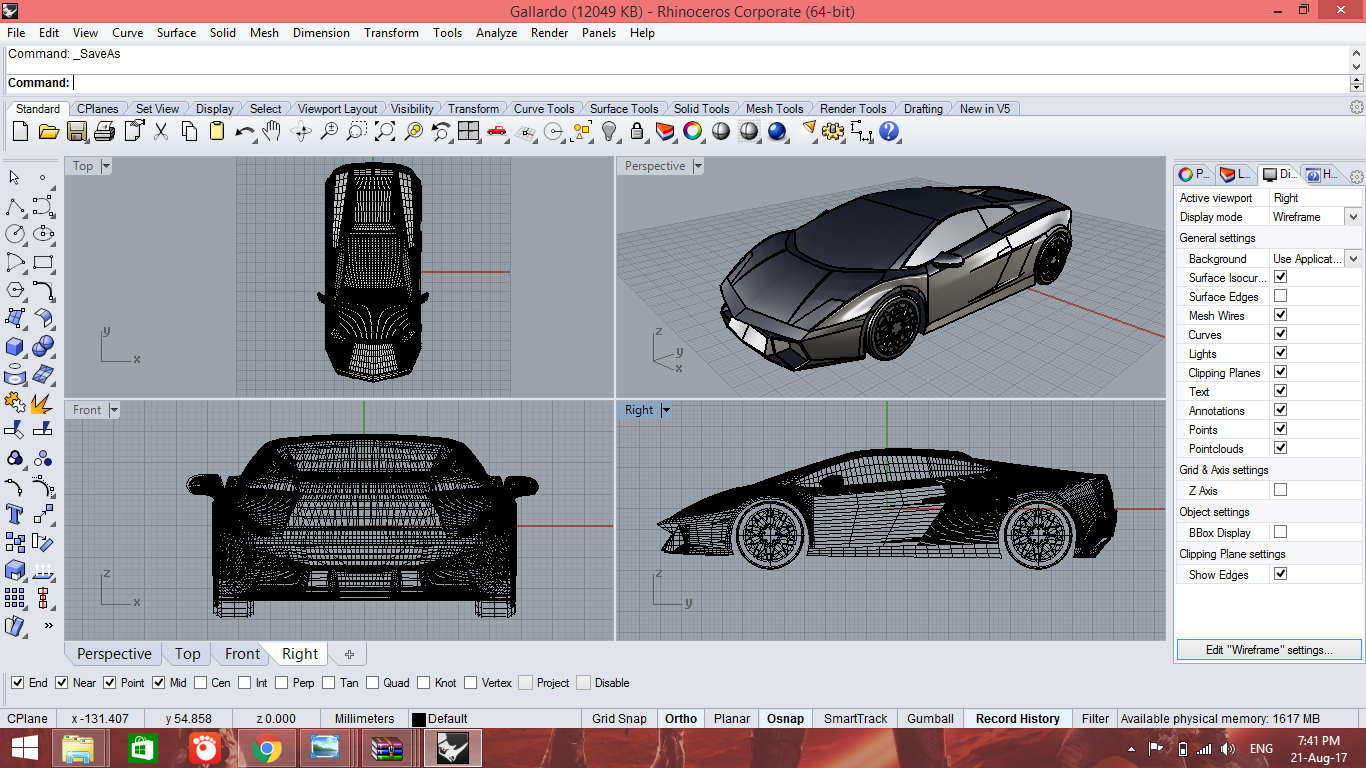Viewport: 1366px width, 768px height.
Task: Click the Save file icon
Action: [x=76, y=131]
